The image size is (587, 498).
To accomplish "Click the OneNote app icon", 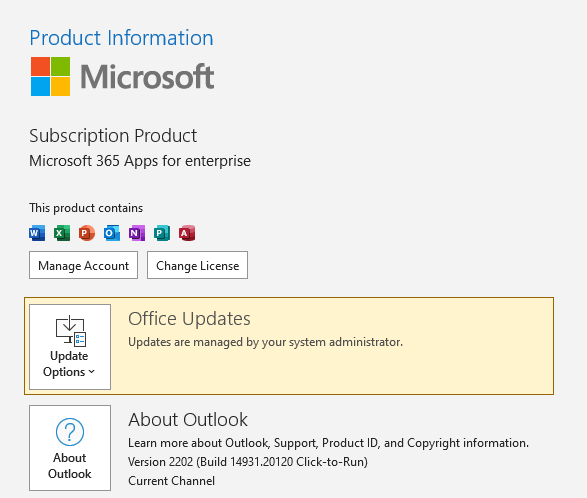I will (x=137, y=233).
